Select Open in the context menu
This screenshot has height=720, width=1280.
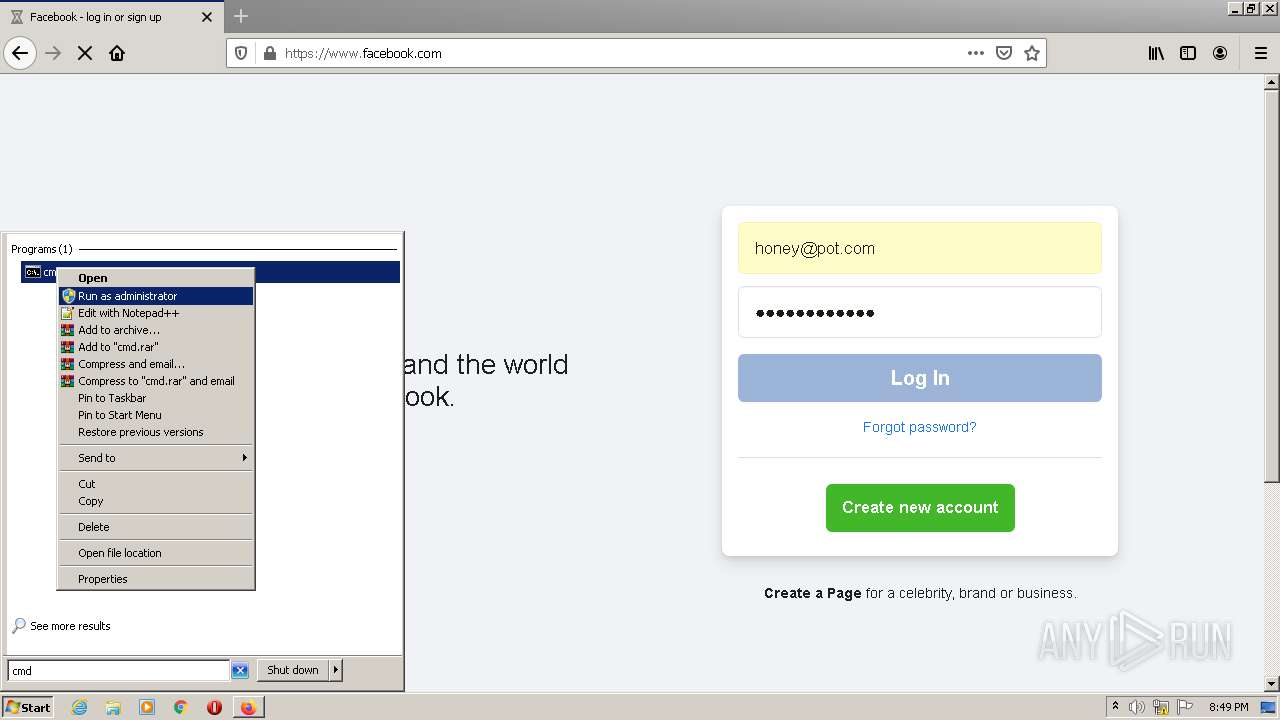pyautogui.click(x=155, y=278)
